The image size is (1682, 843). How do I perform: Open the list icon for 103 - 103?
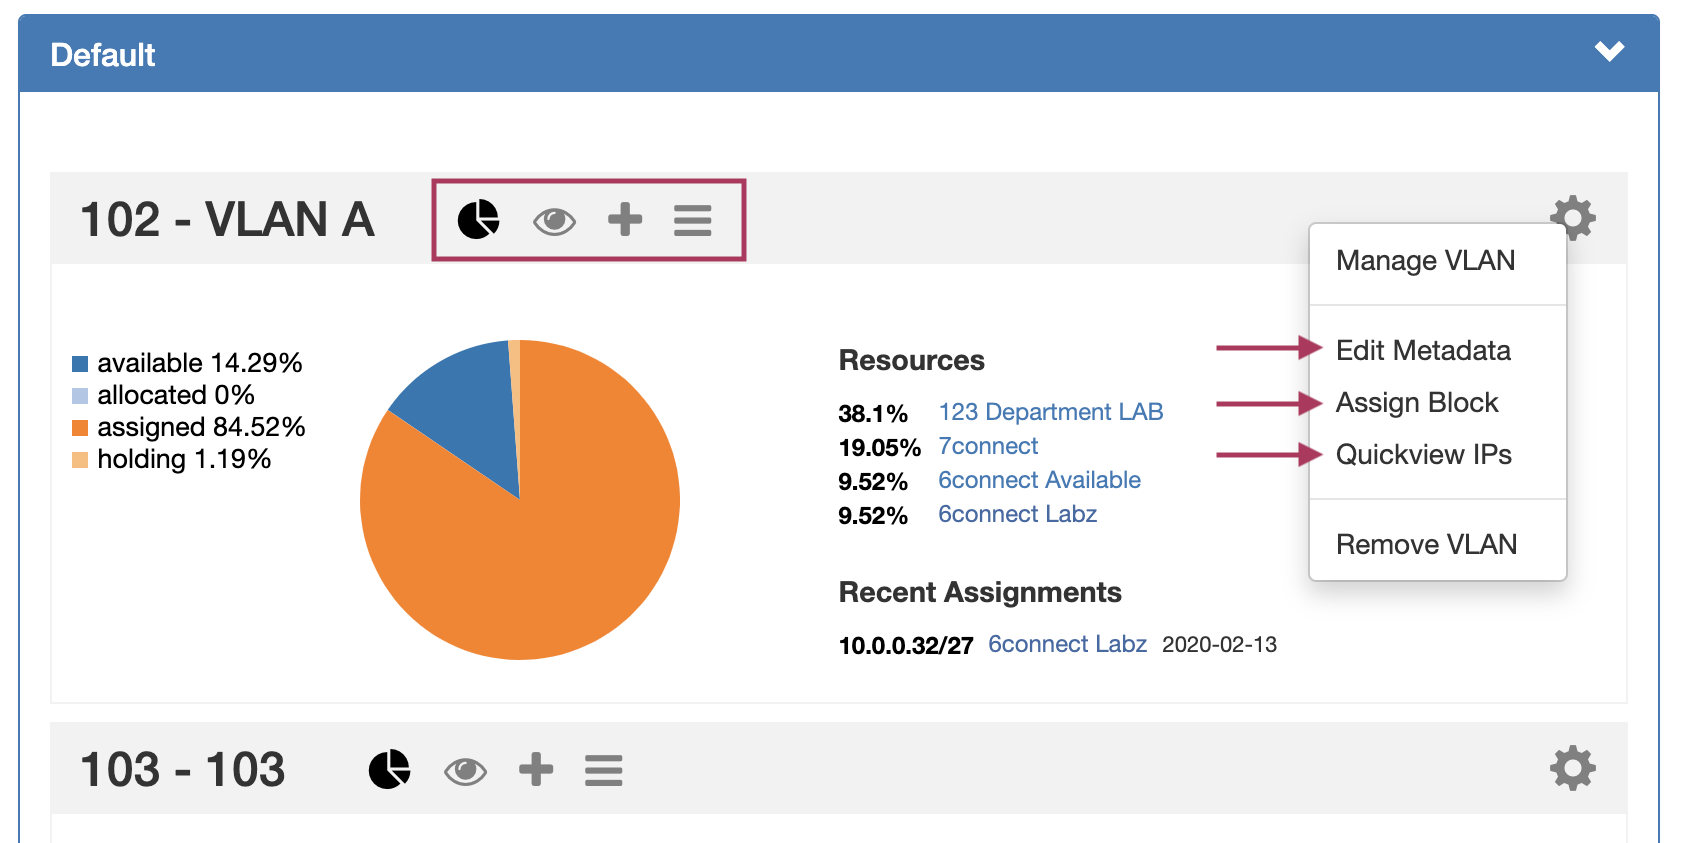point(603,770)
